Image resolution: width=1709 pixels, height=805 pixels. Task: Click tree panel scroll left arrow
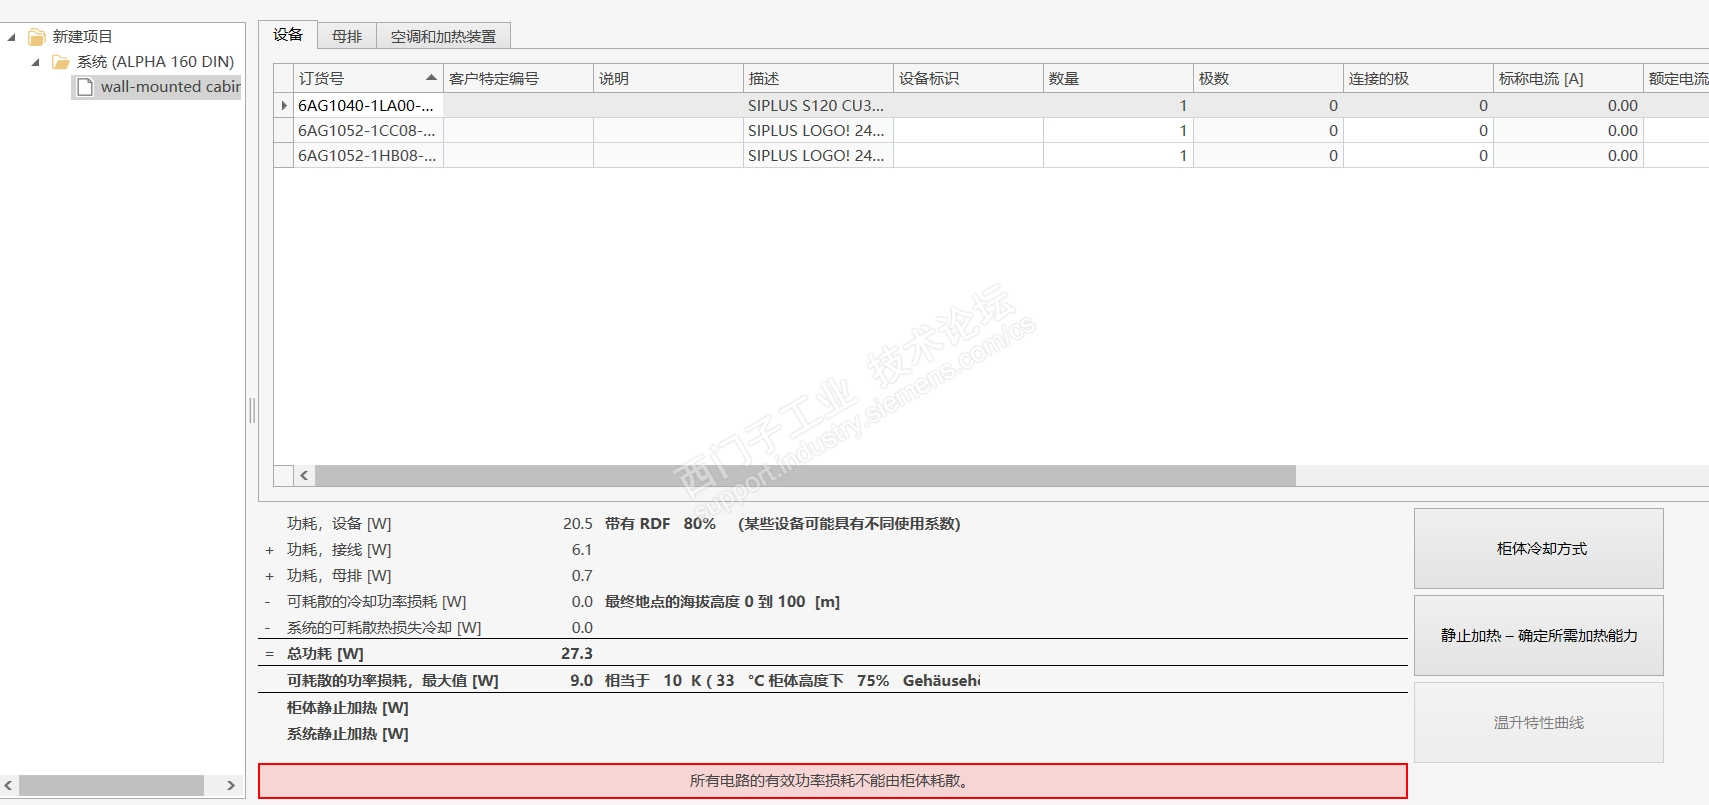pos(9,785)
